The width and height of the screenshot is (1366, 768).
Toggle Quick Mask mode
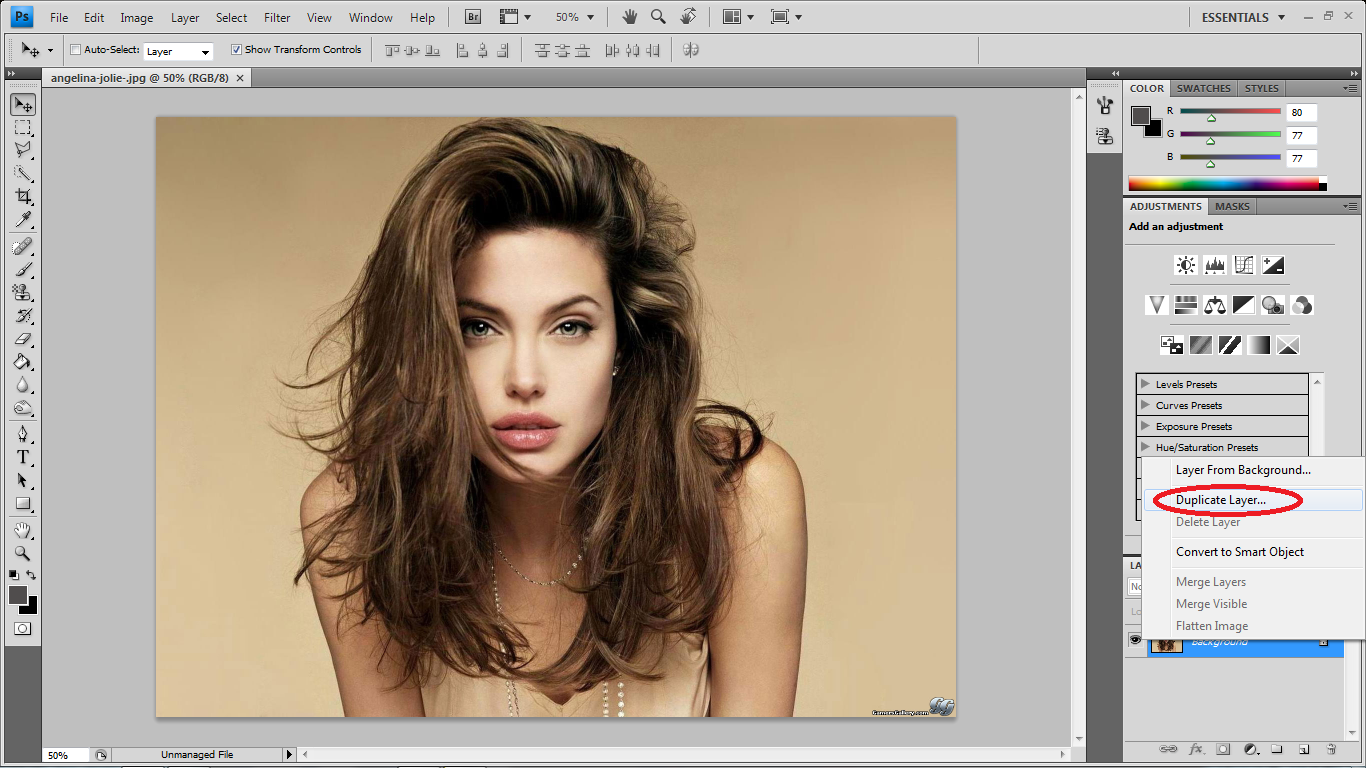23,629
